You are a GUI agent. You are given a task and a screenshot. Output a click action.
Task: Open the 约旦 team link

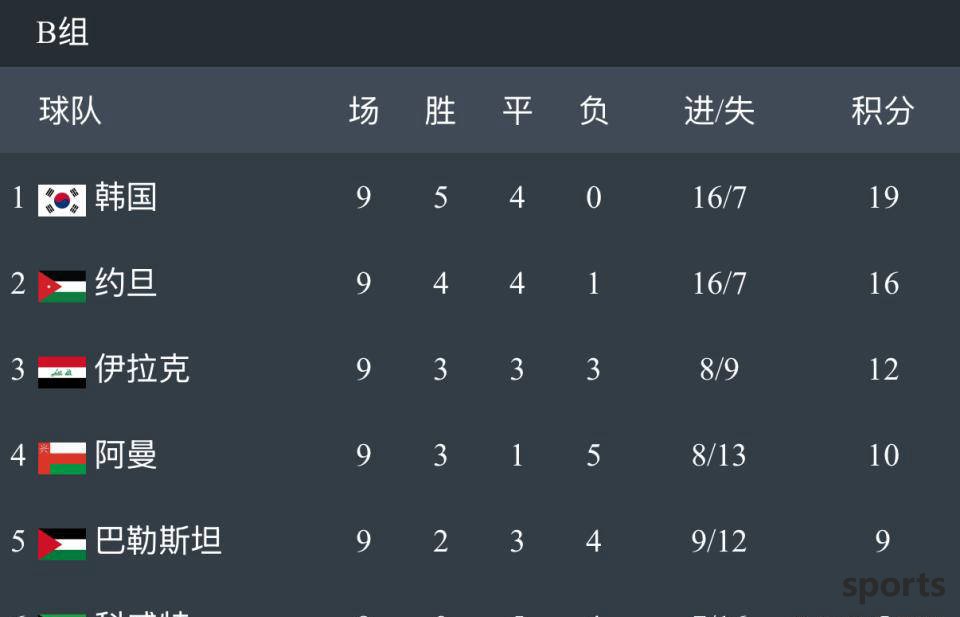coord(126,283)
